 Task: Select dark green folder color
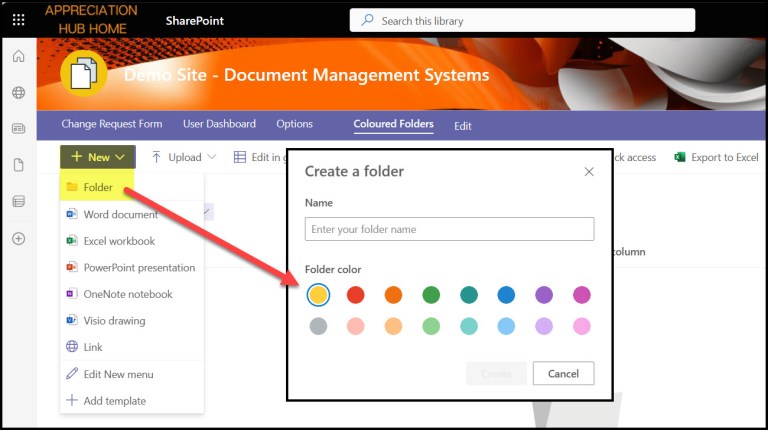click(431, 295)
